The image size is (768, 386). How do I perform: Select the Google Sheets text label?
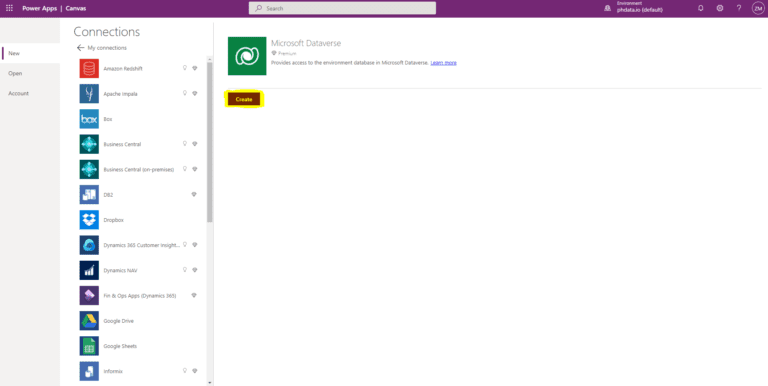(x=120, y=346)
